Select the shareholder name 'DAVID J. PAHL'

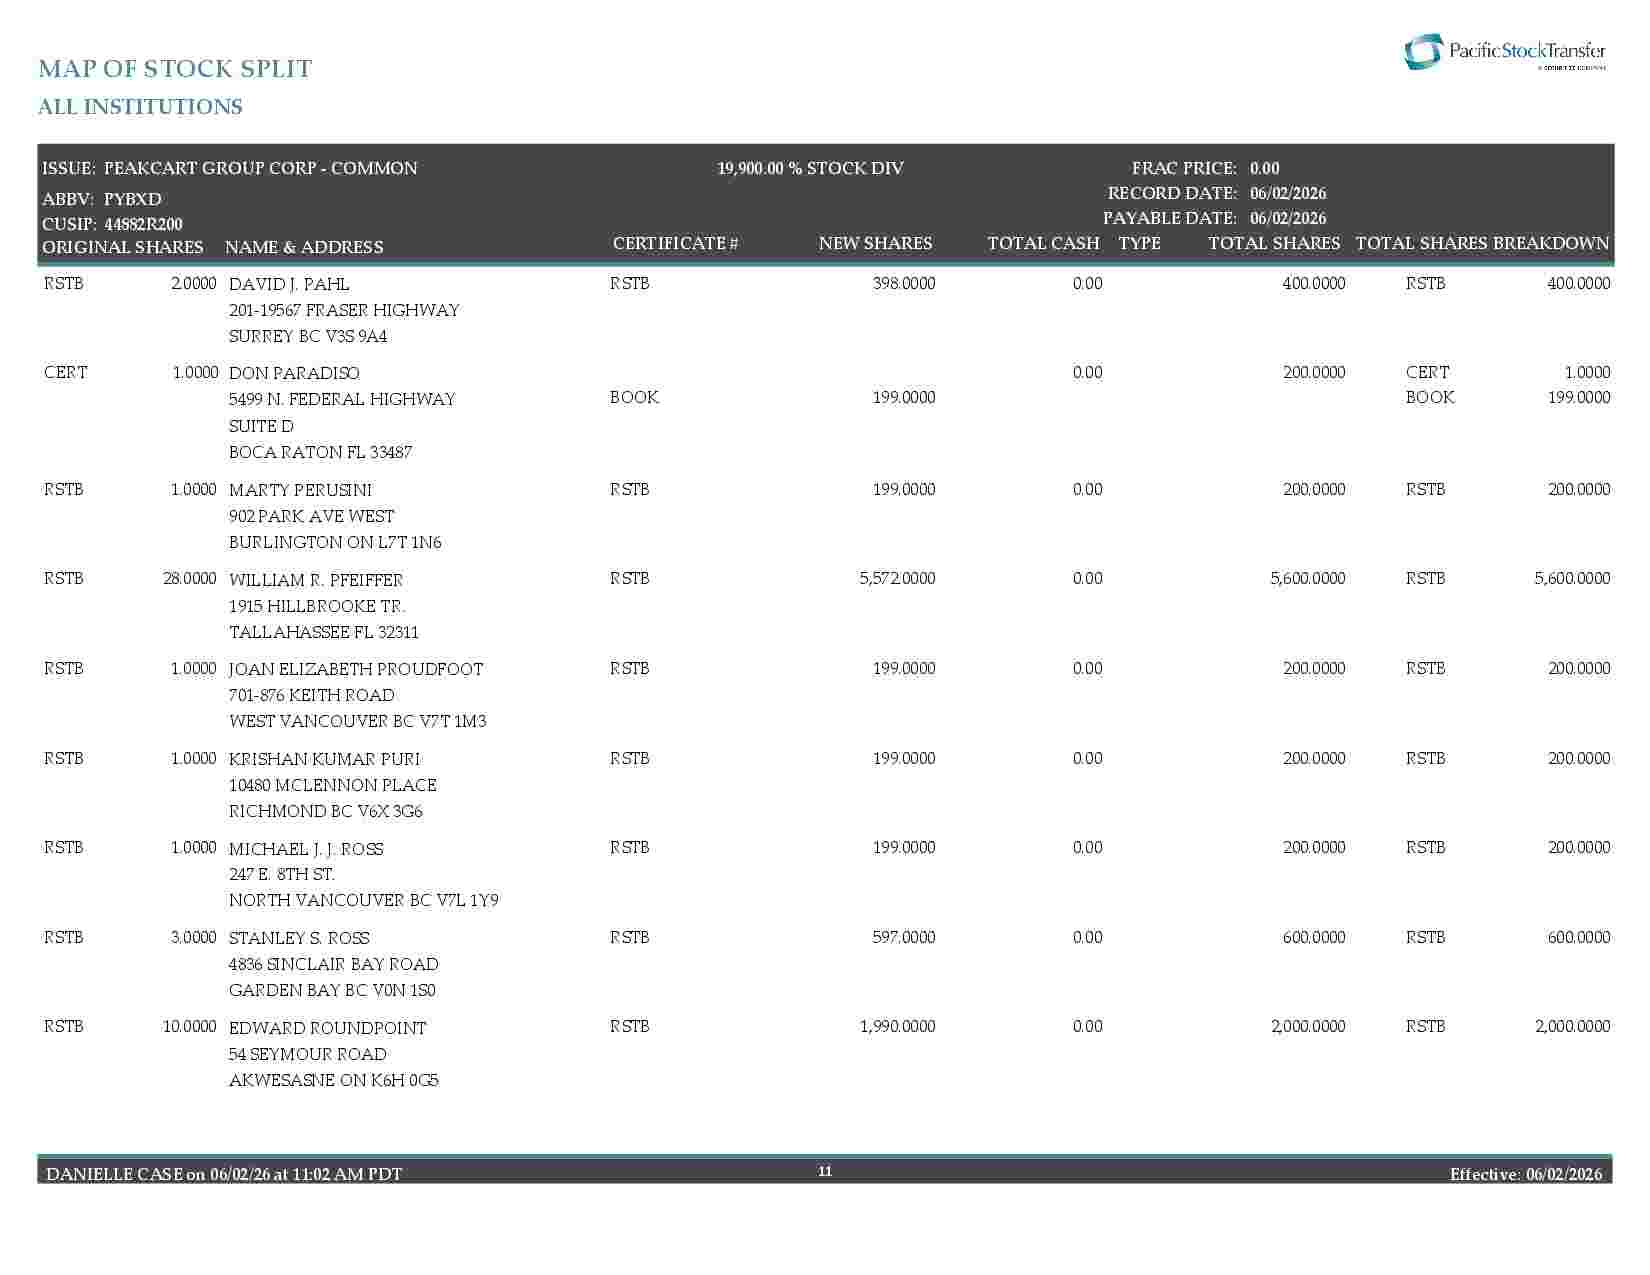point(289,284)
